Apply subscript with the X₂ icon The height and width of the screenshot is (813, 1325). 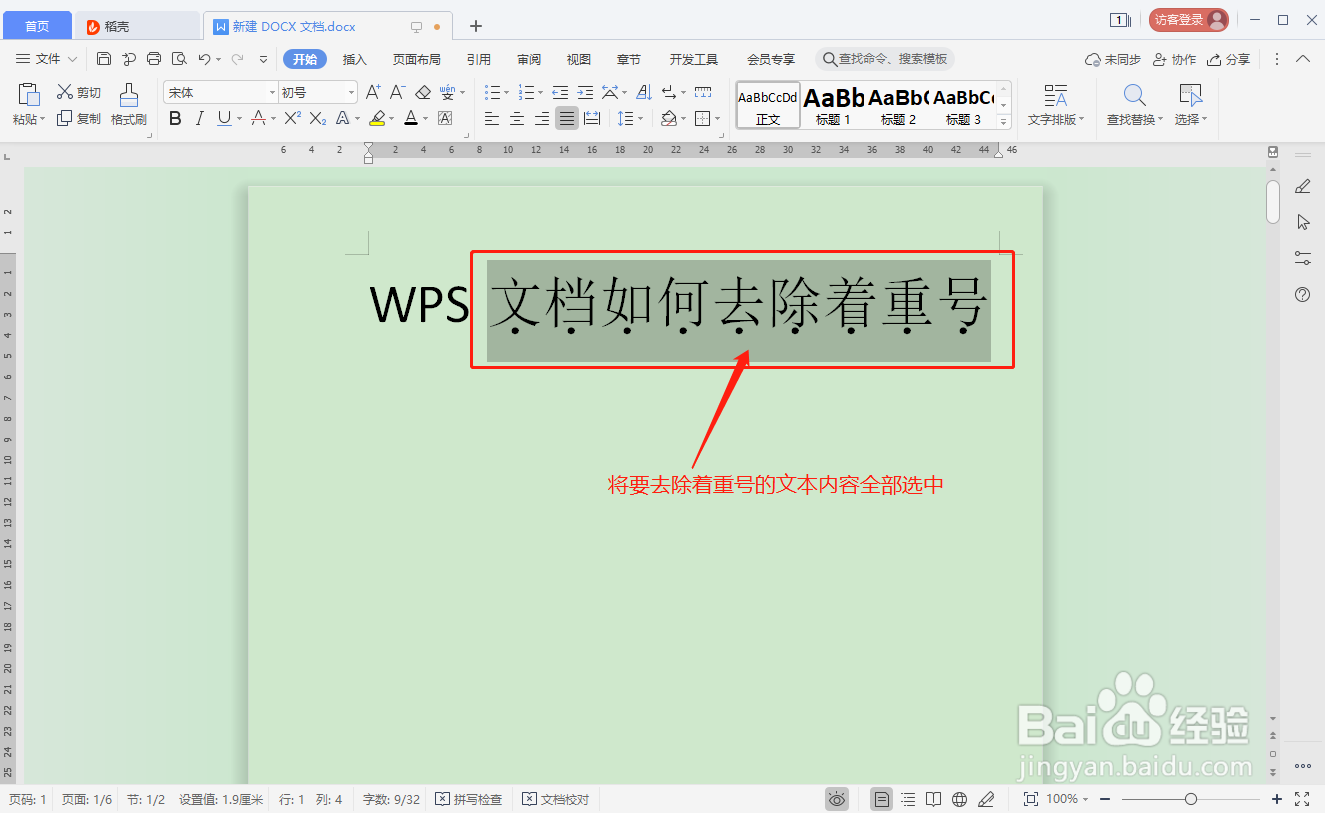click(x=318, y=118)
